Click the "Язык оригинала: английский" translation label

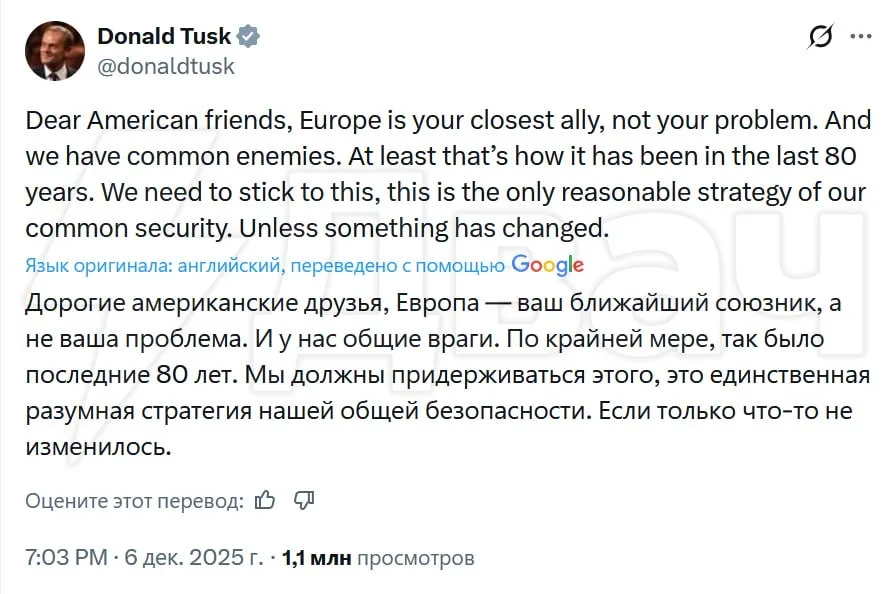(153, 265)
